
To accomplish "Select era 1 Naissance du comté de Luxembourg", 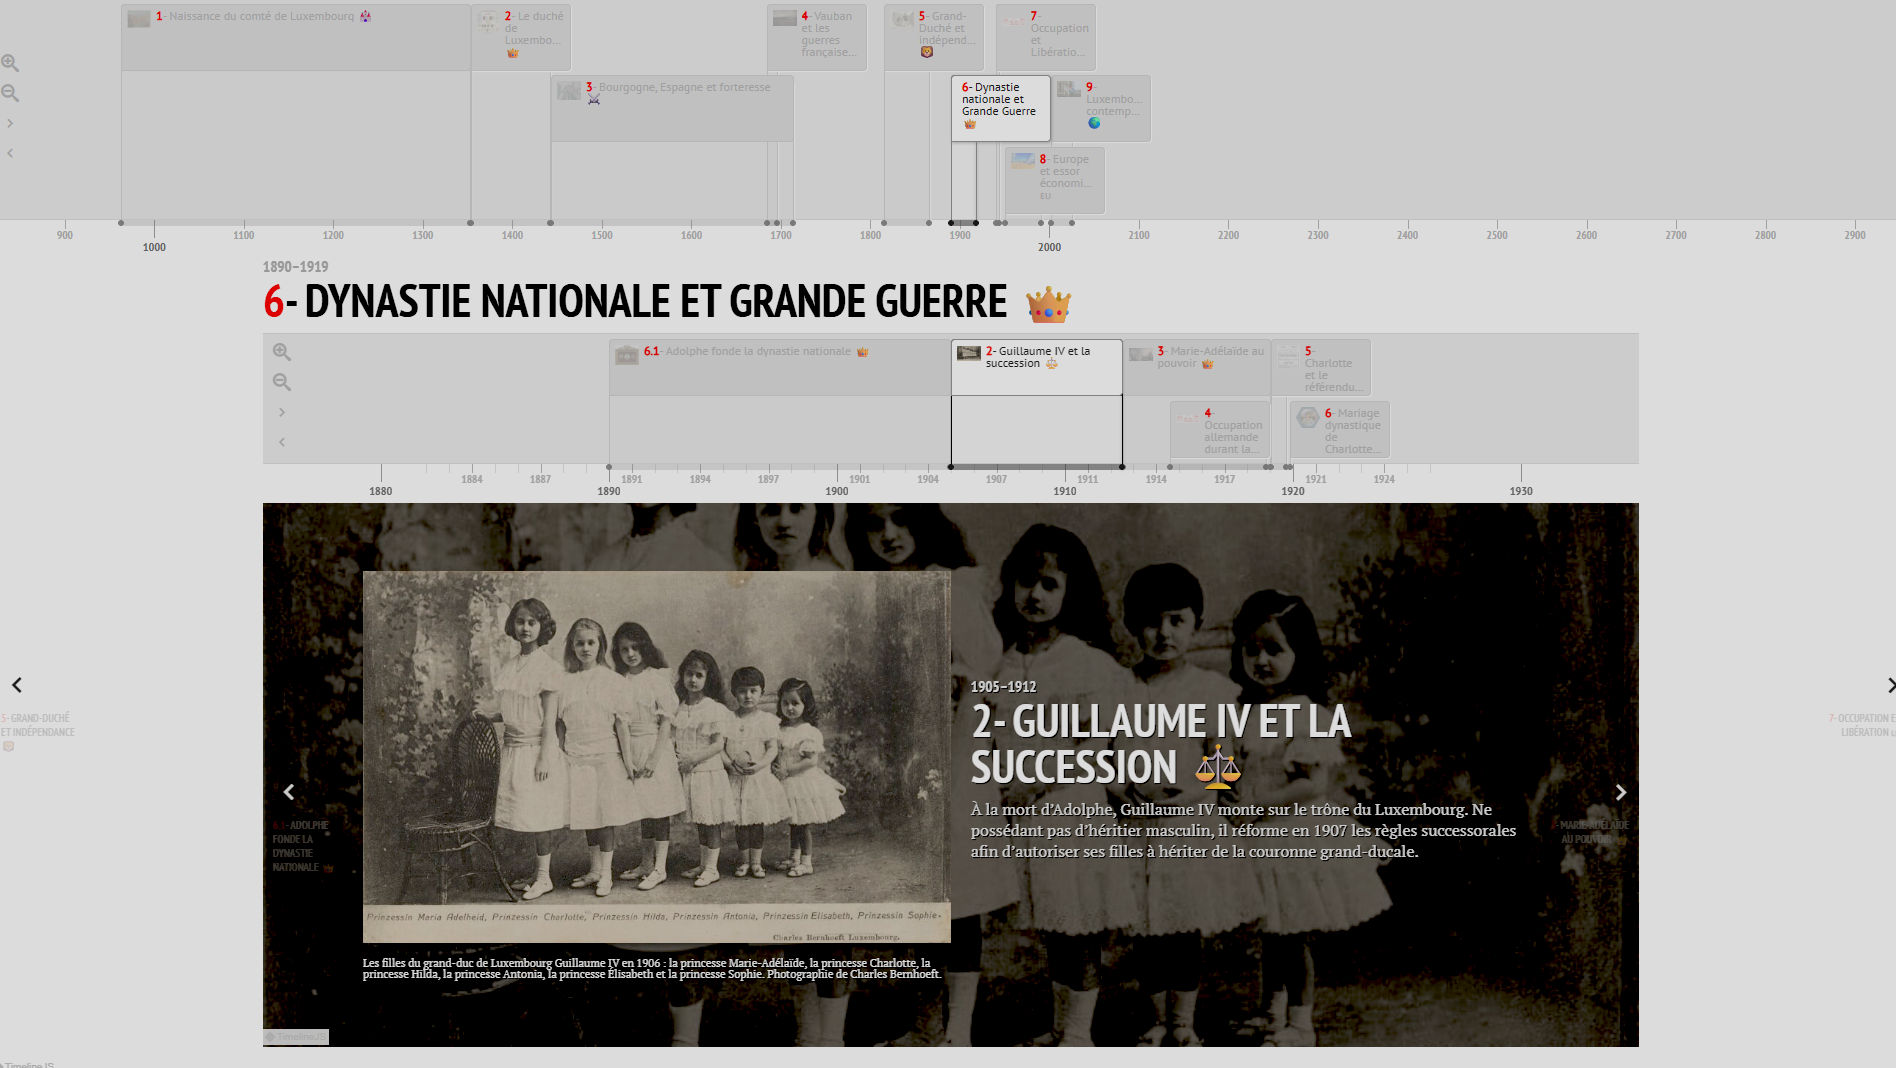I will coord(296,37).
